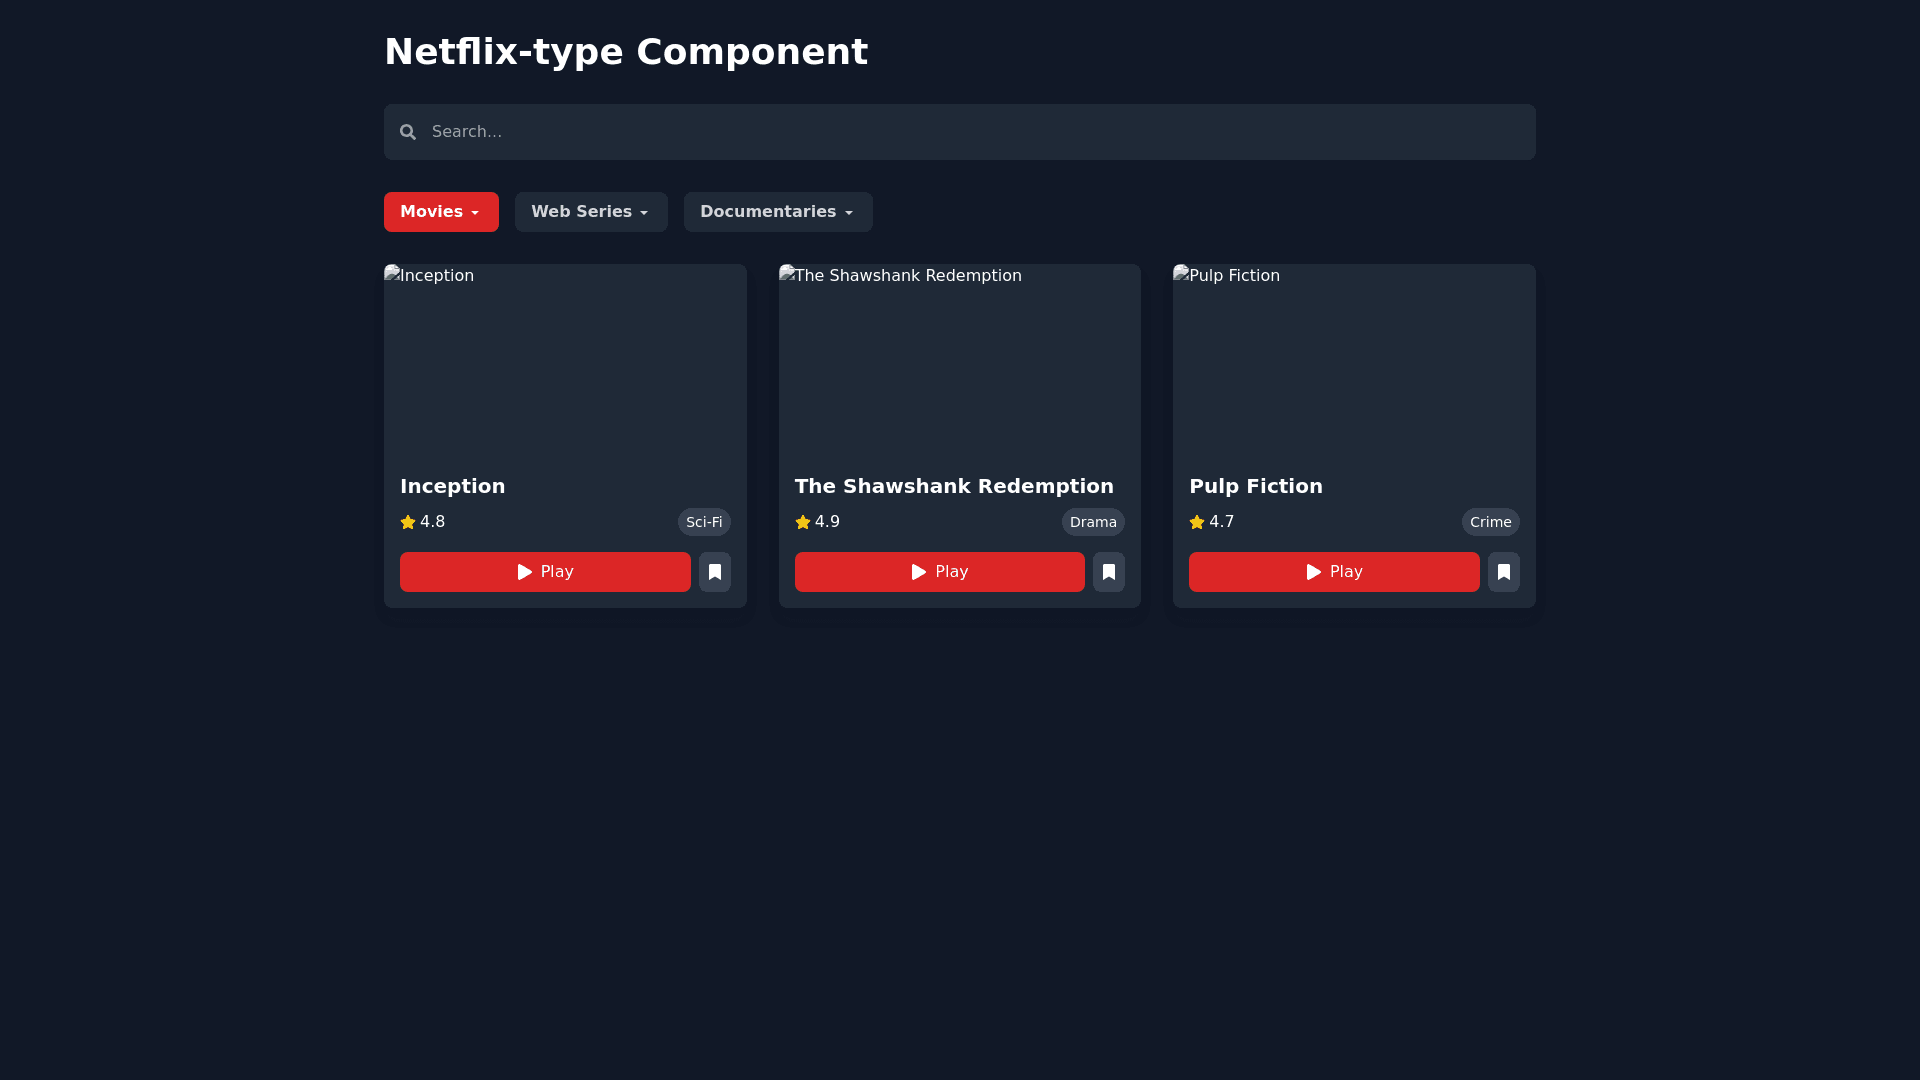
Task: Start playing Pulp Fiction
Action: pyautogui.click(x=1334, y=572)
